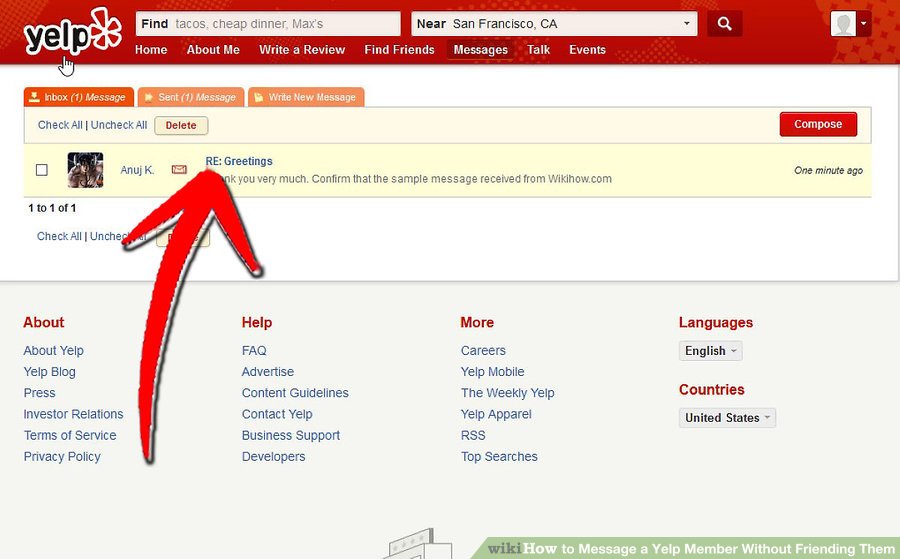Image resolution: width=900 pixels, height=559 pixels.
Task: Click the envelope icon beside Anuj K.
Action: [x=179, y=169]
